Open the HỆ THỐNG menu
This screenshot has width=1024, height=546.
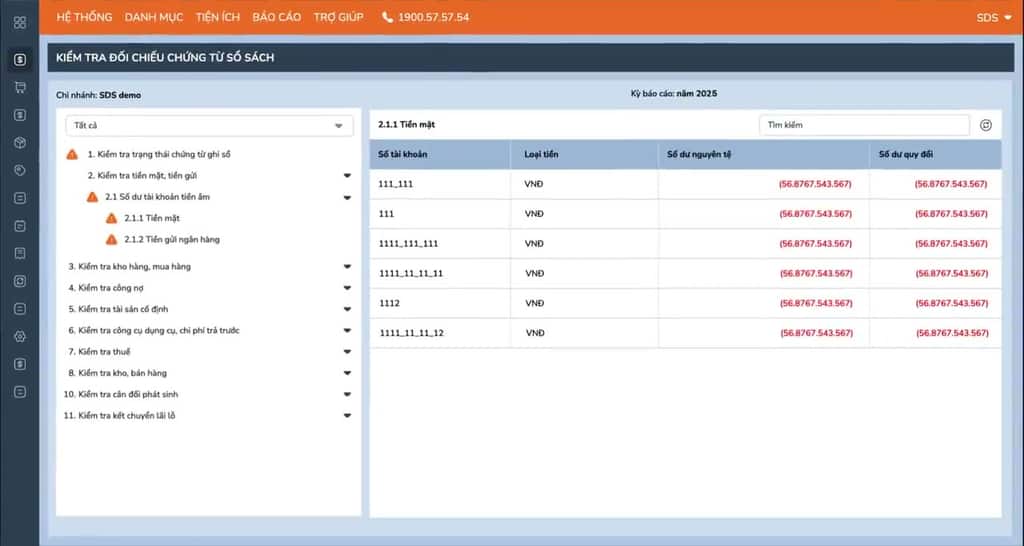click(84, 17)
